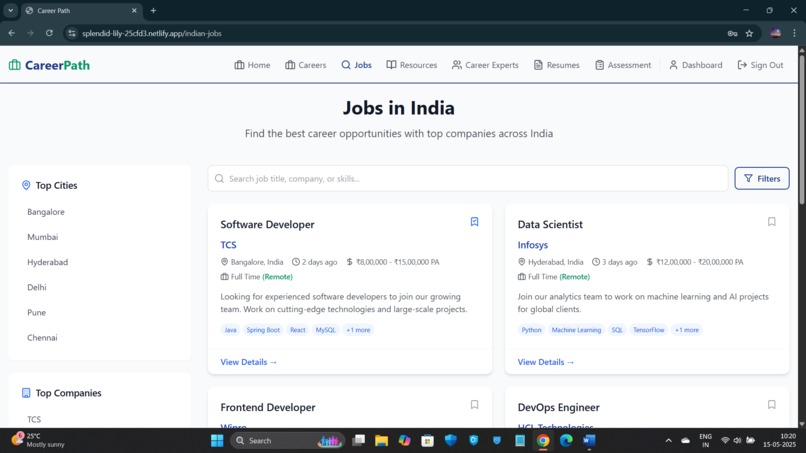Bookmark the DevOps Engineer job
Viewport: 806px width, 453px height.
point(772,405)
